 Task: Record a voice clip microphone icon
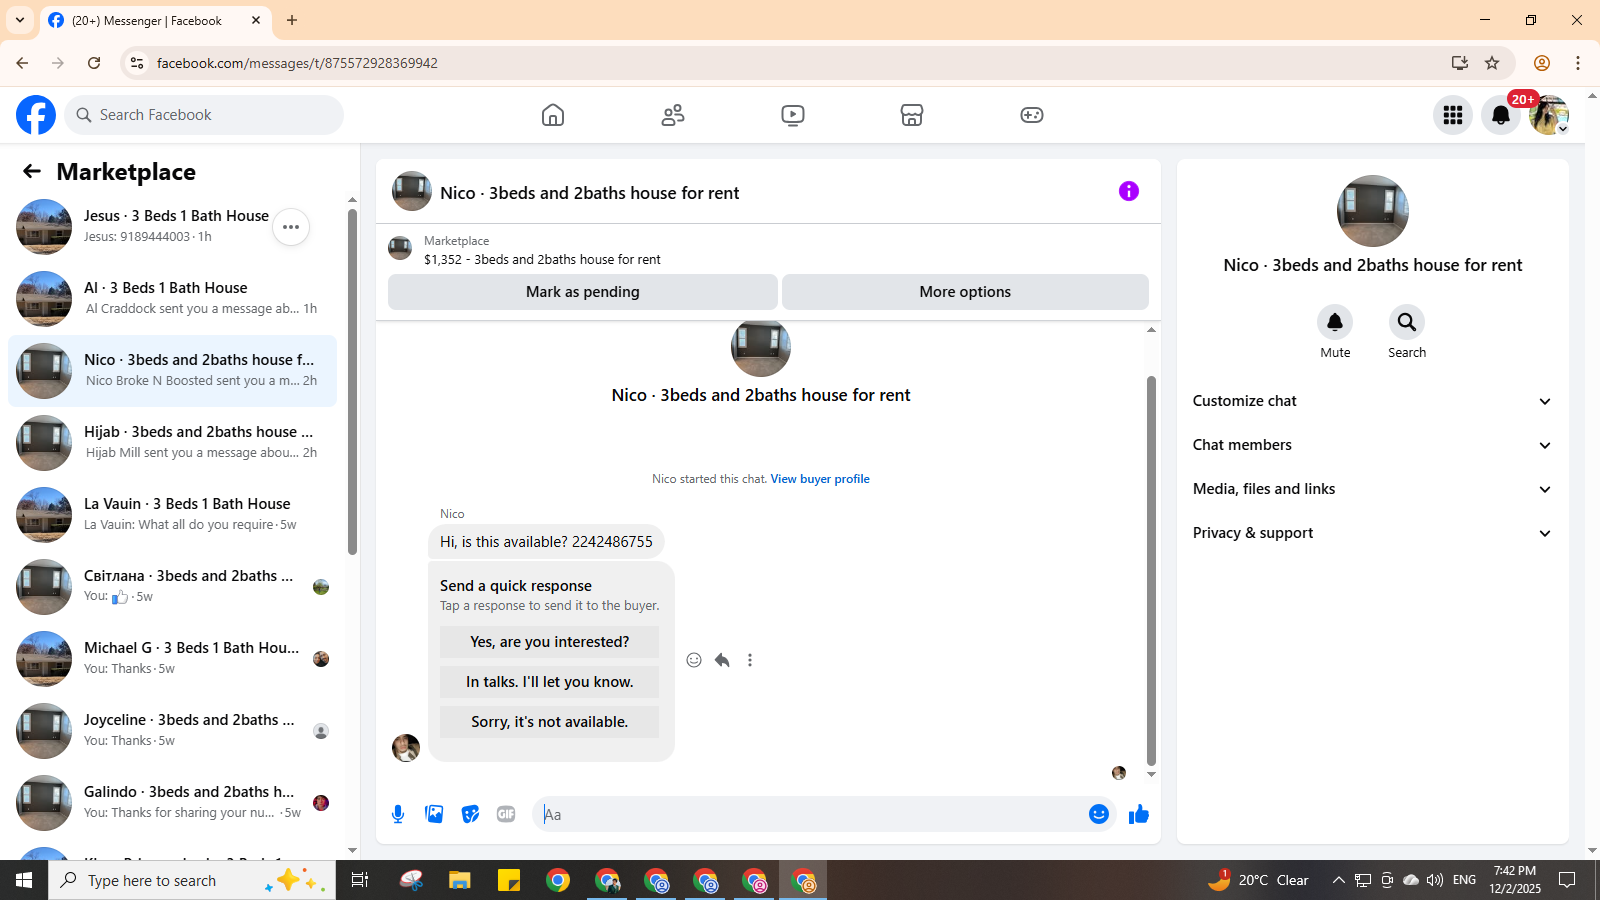click(x=398, y=814)
